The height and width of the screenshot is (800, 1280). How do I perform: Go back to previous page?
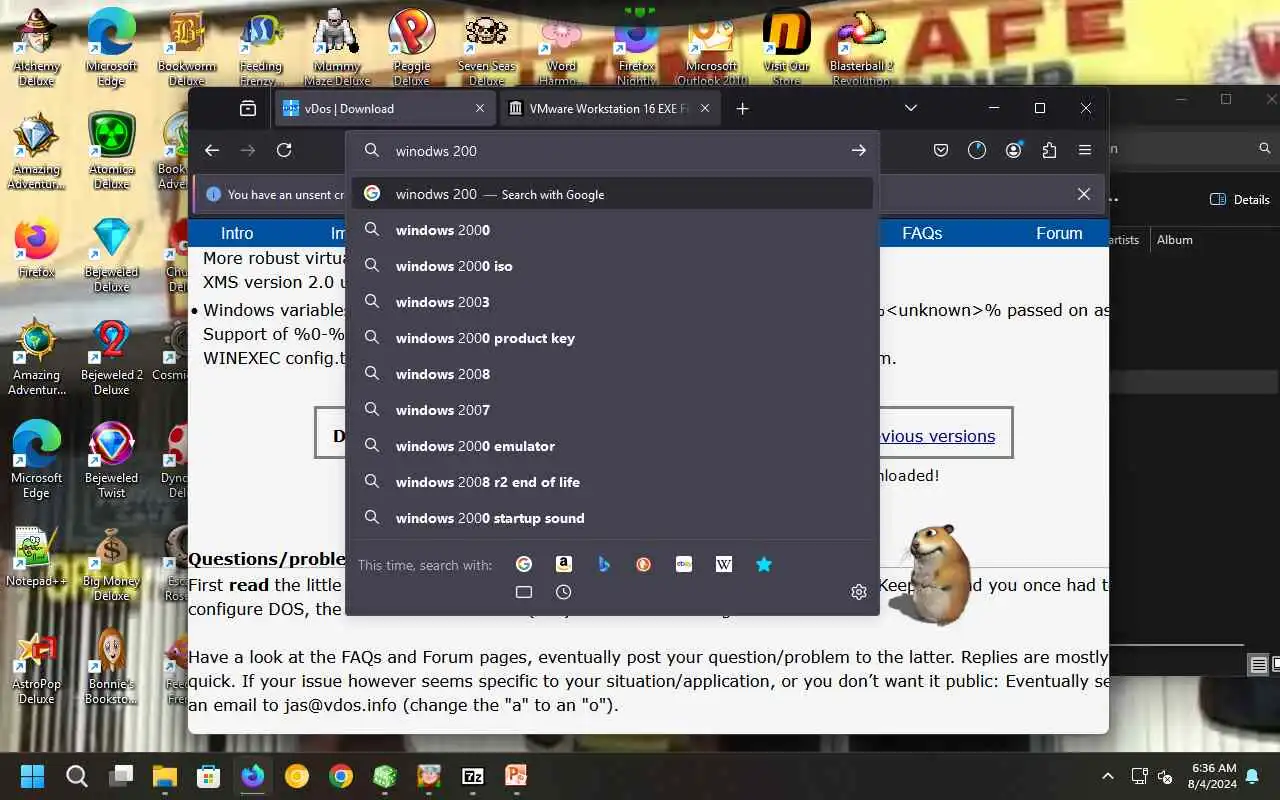pos(212,150)
